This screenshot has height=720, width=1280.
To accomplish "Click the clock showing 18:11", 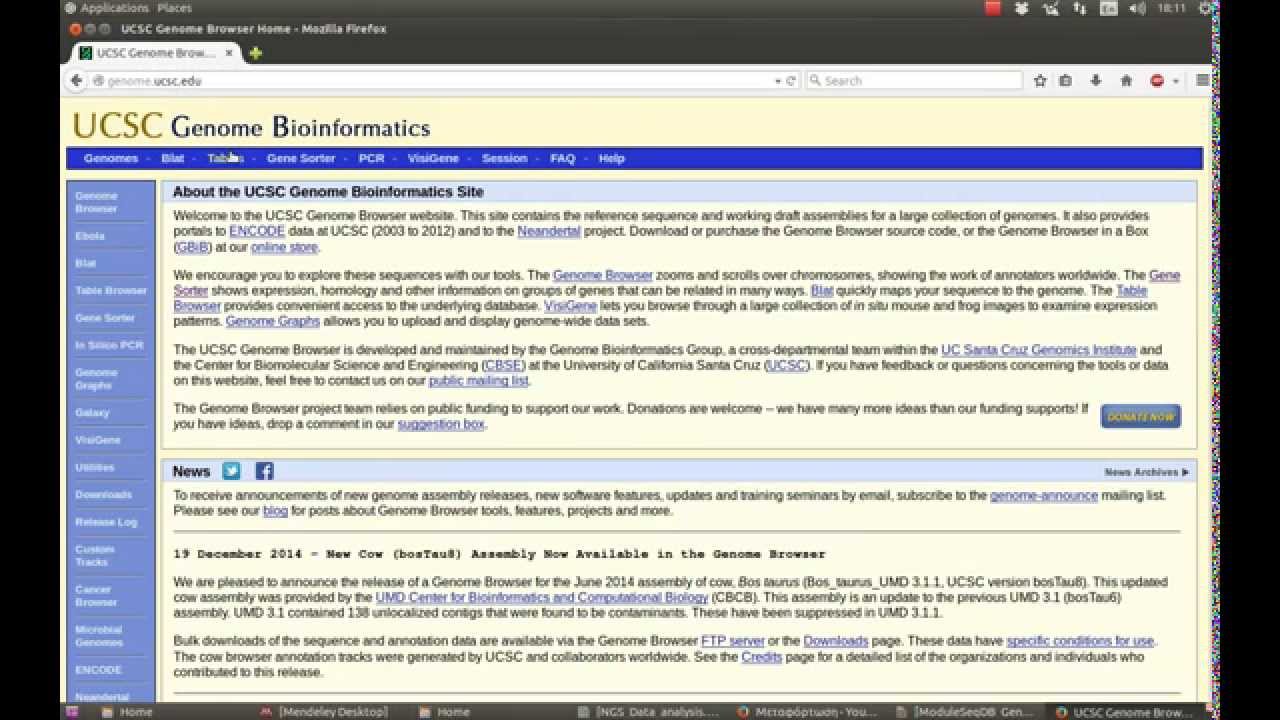I will pos(1171,8).
